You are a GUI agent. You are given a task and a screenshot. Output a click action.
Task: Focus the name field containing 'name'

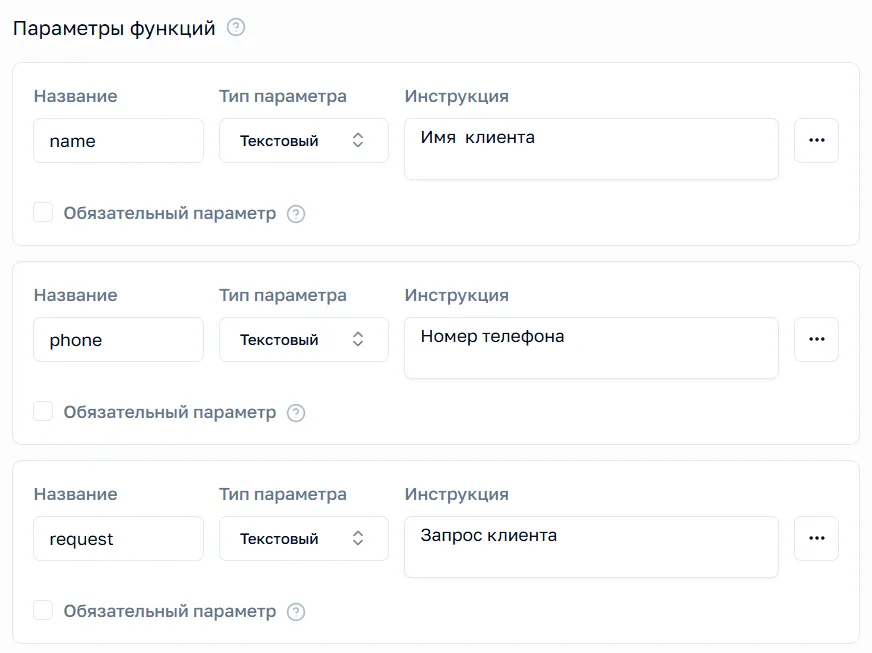click(x=118, y=140)
